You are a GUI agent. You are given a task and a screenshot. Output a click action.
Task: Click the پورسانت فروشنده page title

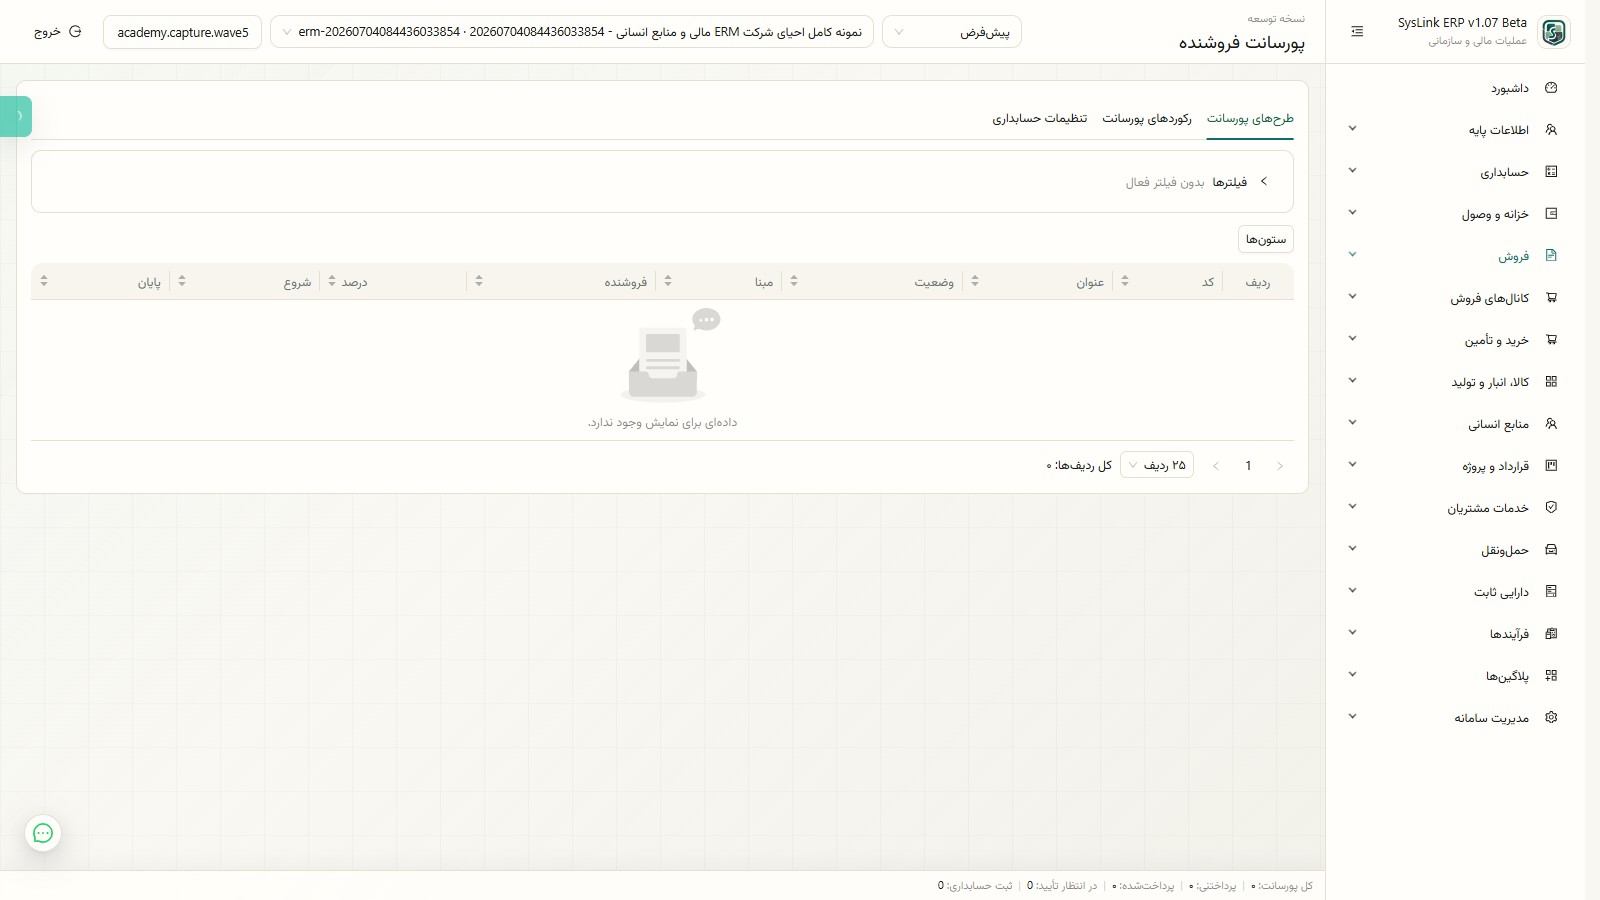(1241, 42)
